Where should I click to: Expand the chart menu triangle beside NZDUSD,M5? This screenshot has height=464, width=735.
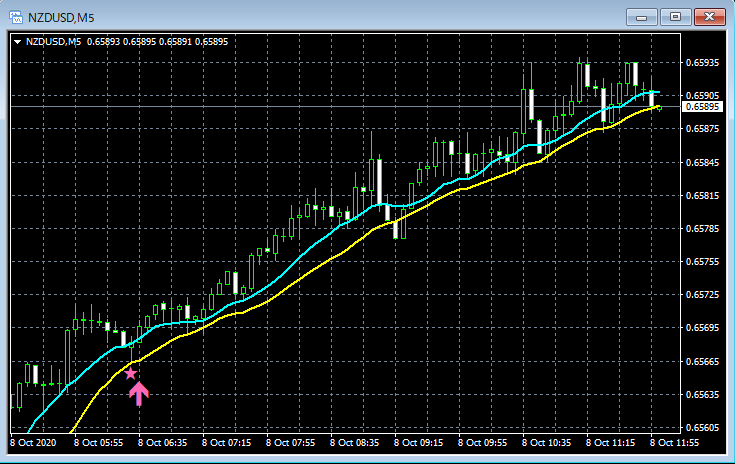coord(17,42)
